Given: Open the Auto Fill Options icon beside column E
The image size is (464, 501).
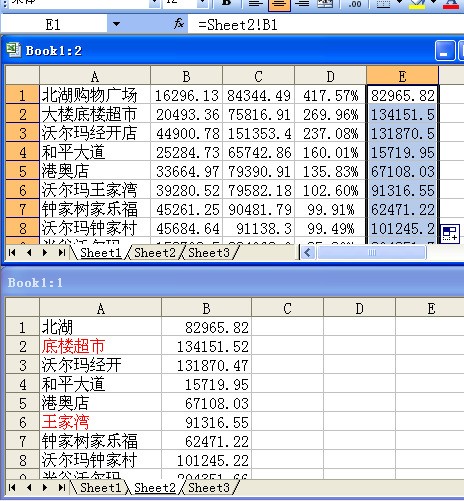Looking at the screenshot, I should coord(451,233).
